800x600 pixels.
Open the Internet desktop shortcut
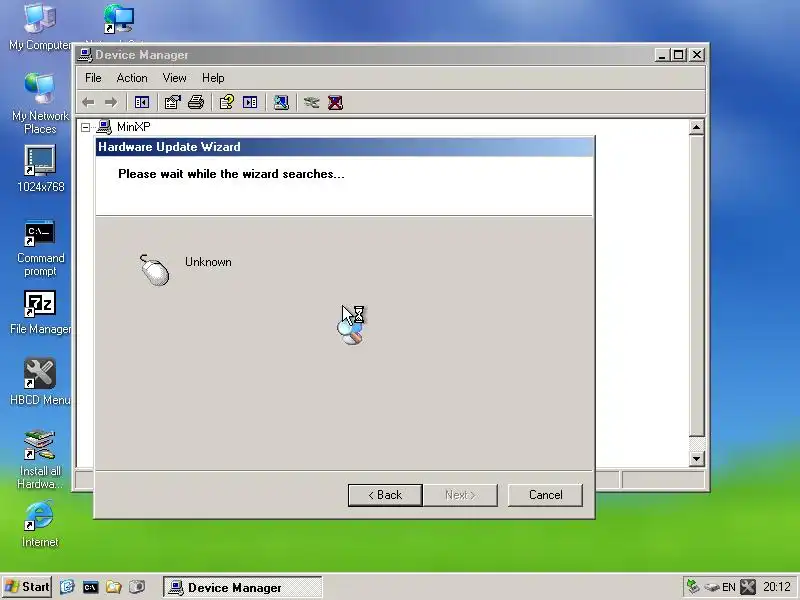40,524
